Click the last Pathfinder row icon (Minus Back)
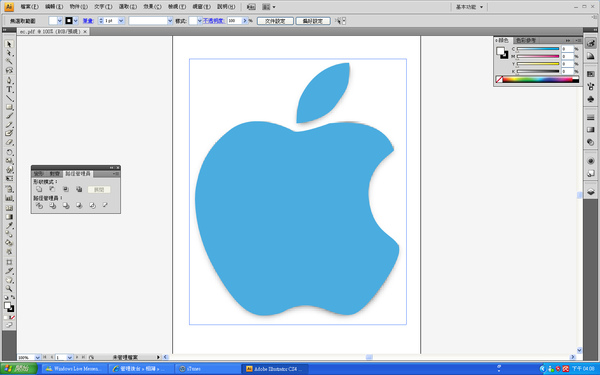Image resolution: width=600 pixels, height=375 pixels. point(105,205)
